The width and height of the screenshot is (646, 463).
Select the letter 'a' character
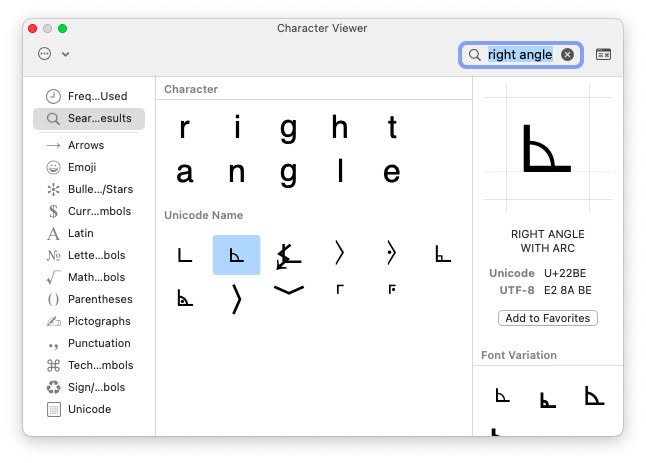[x=185, y=172]
